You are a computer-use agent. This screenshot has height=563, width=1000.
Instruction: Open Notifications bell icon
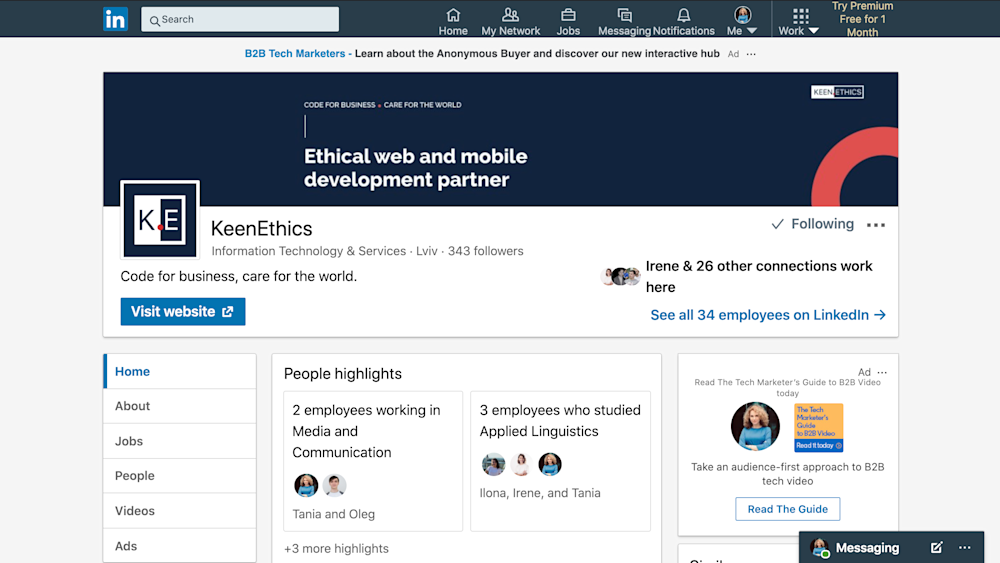pyautogui.click(x=684, y=22)
